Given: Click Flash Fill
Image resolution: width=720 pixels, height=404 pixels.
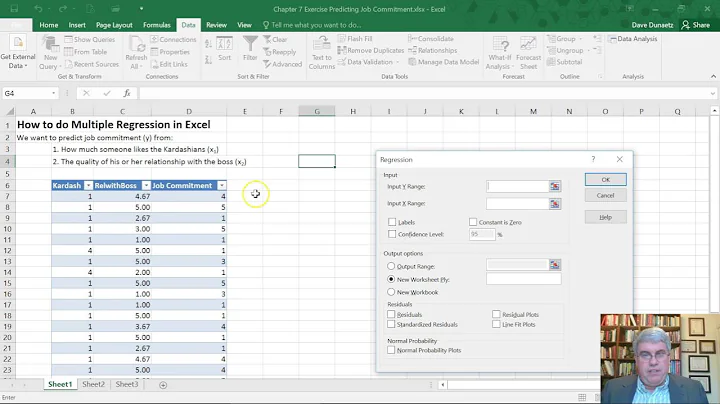Looking at the screenshot, I should tap(355, 39).
